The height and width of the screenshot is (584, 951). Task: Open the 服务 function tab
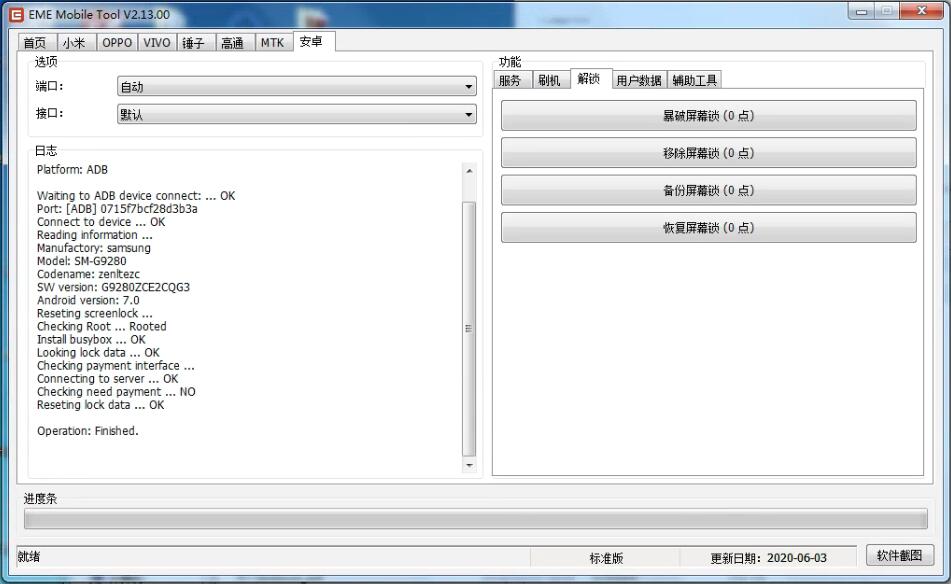511,80
